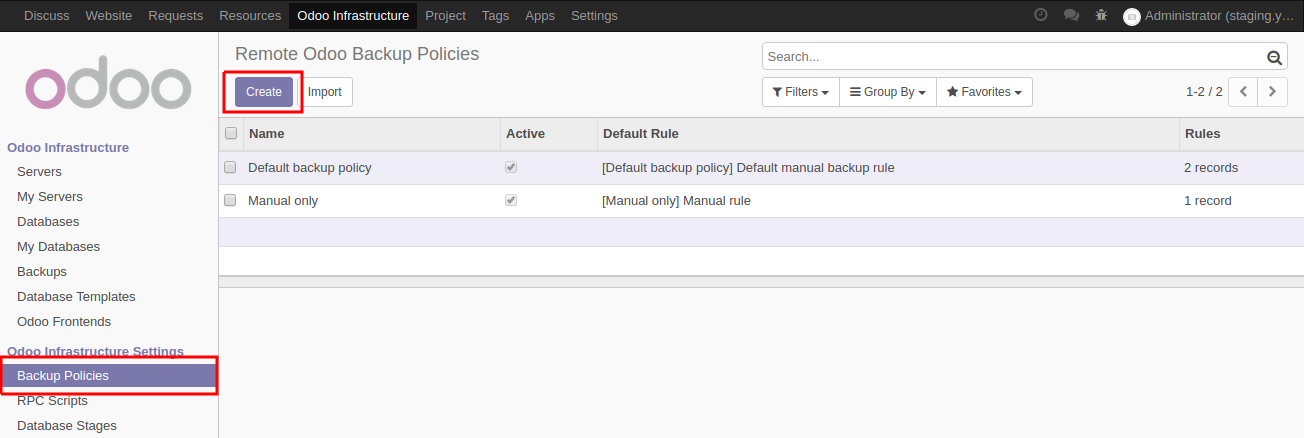
Task: Click the Search input field
Action: point(1013,57)
